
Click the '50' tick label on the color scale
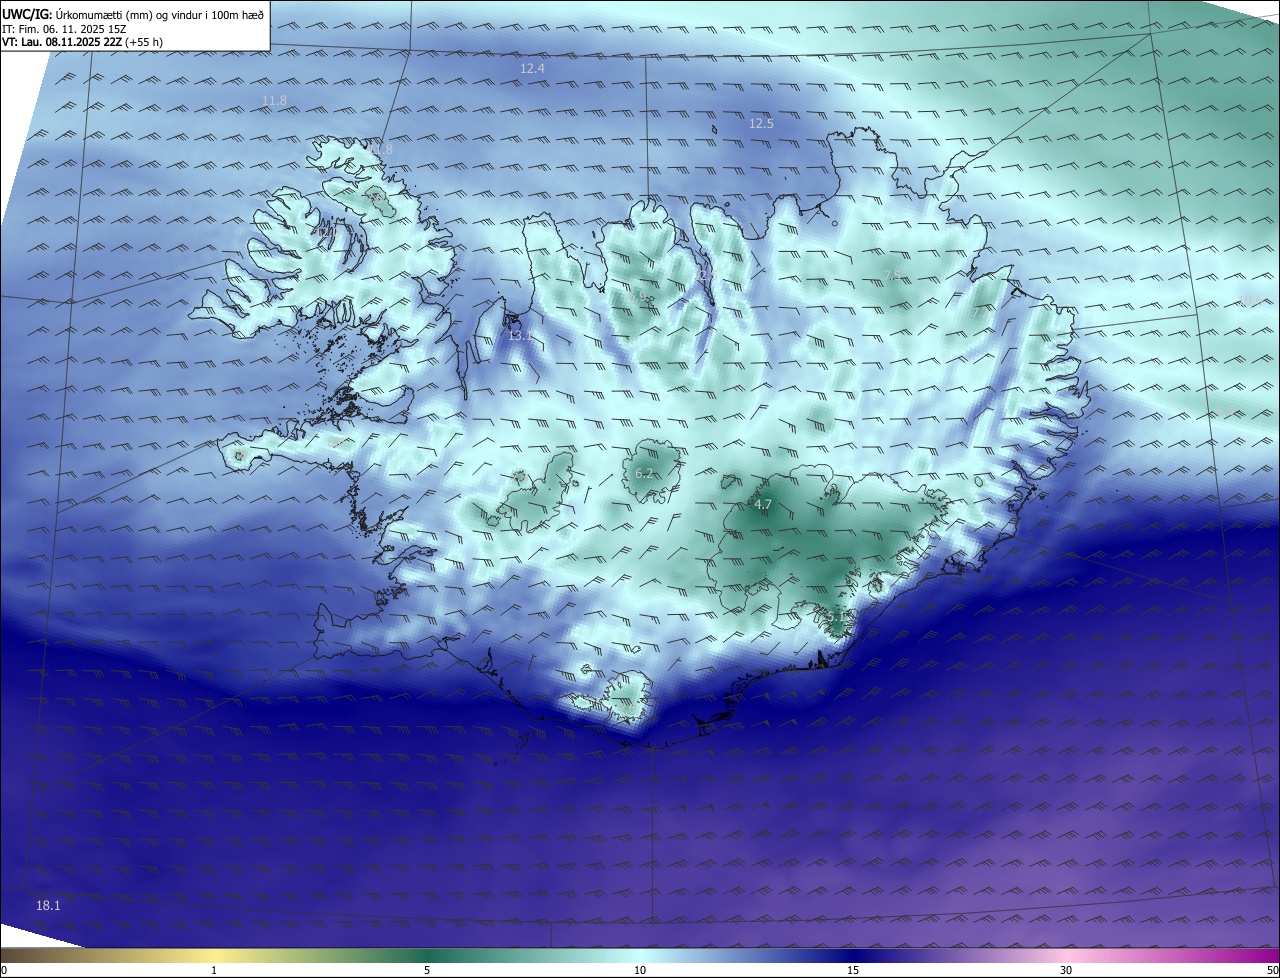(1272, 970)
